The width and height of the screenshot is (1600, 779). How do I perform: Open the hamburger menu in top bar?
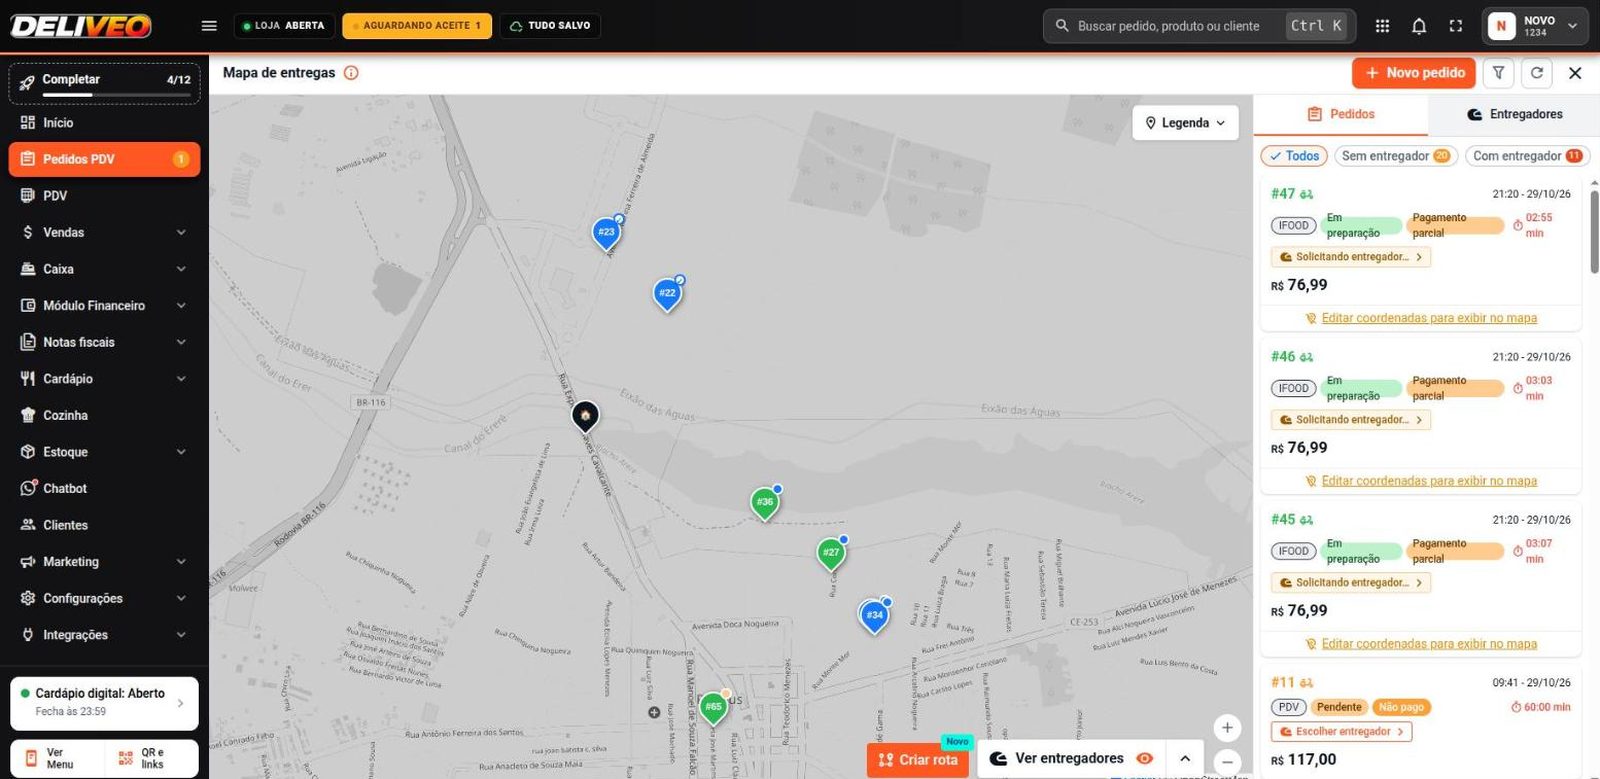[209, 26]
